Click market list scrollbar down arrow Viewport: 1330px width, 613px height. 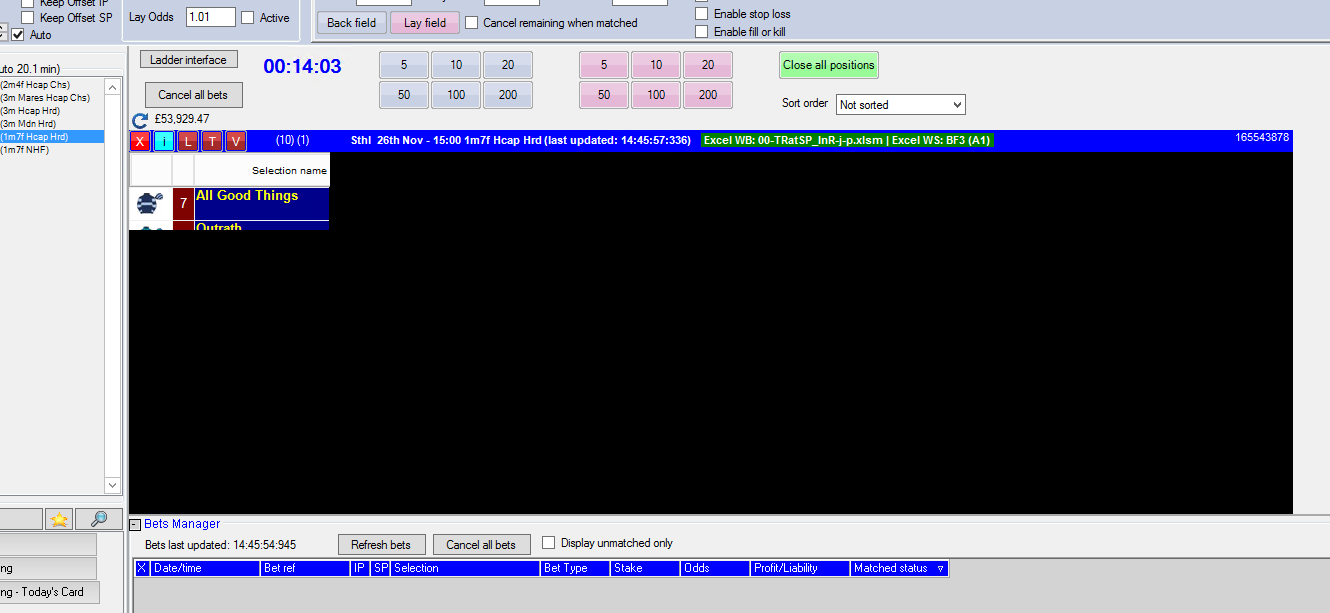click(112, 485)
